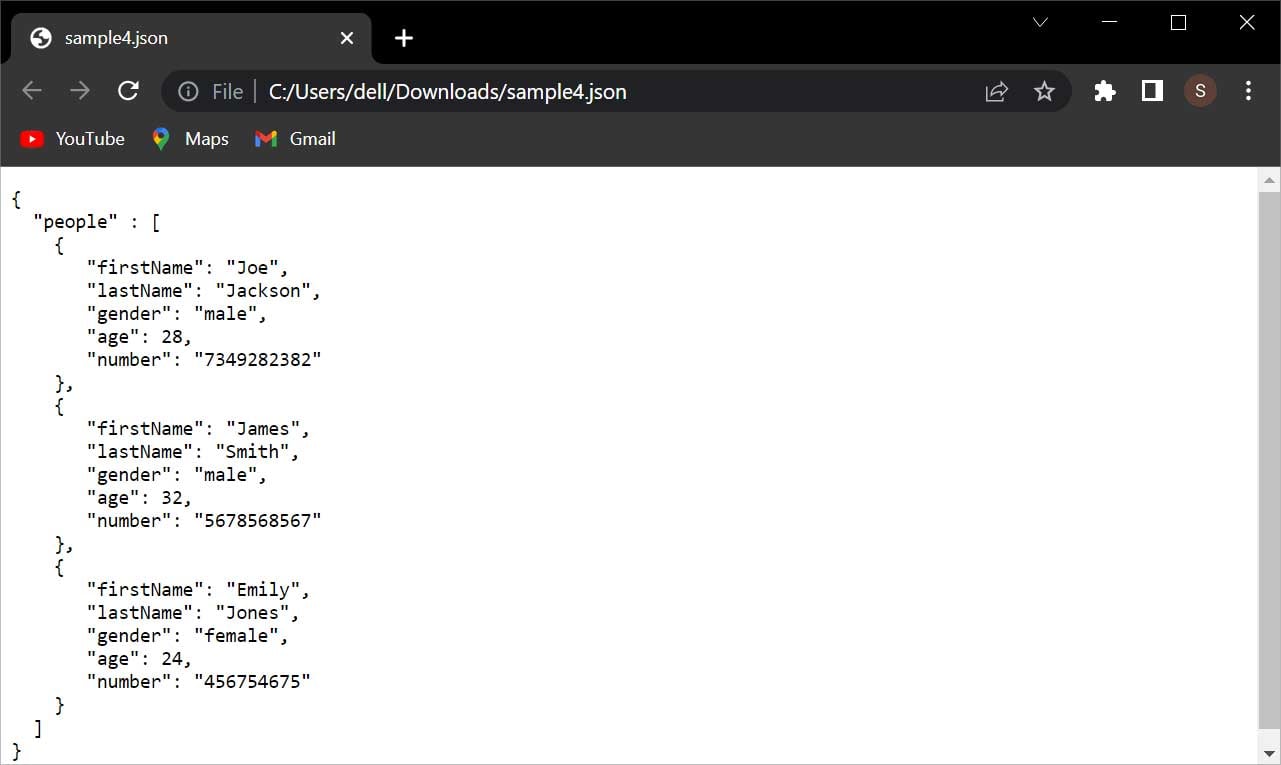The image size is (1281, 765).
Task: Open the side panel icon
Action: coord(1151,90)
